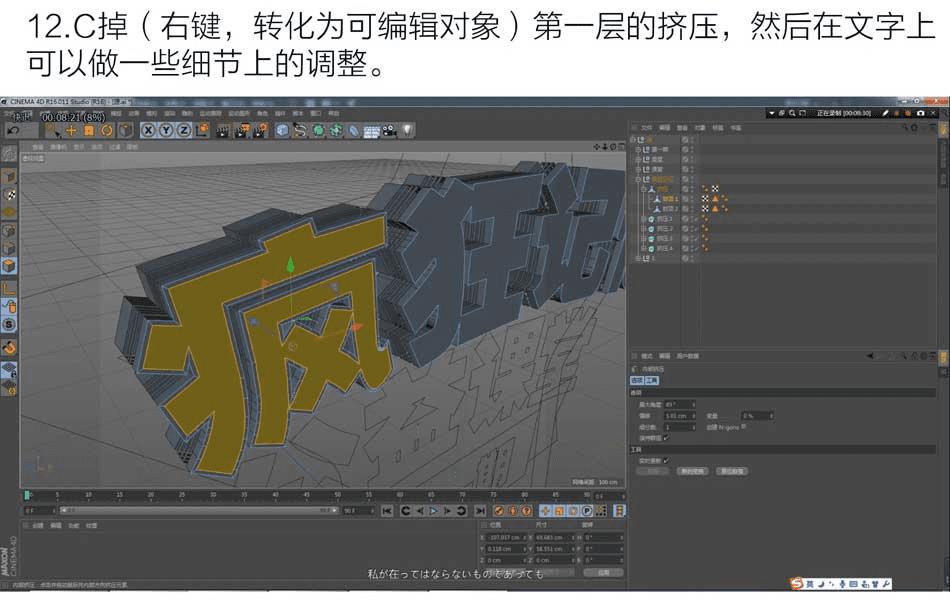Click the timeline frame 0 marker

[27, 496]
